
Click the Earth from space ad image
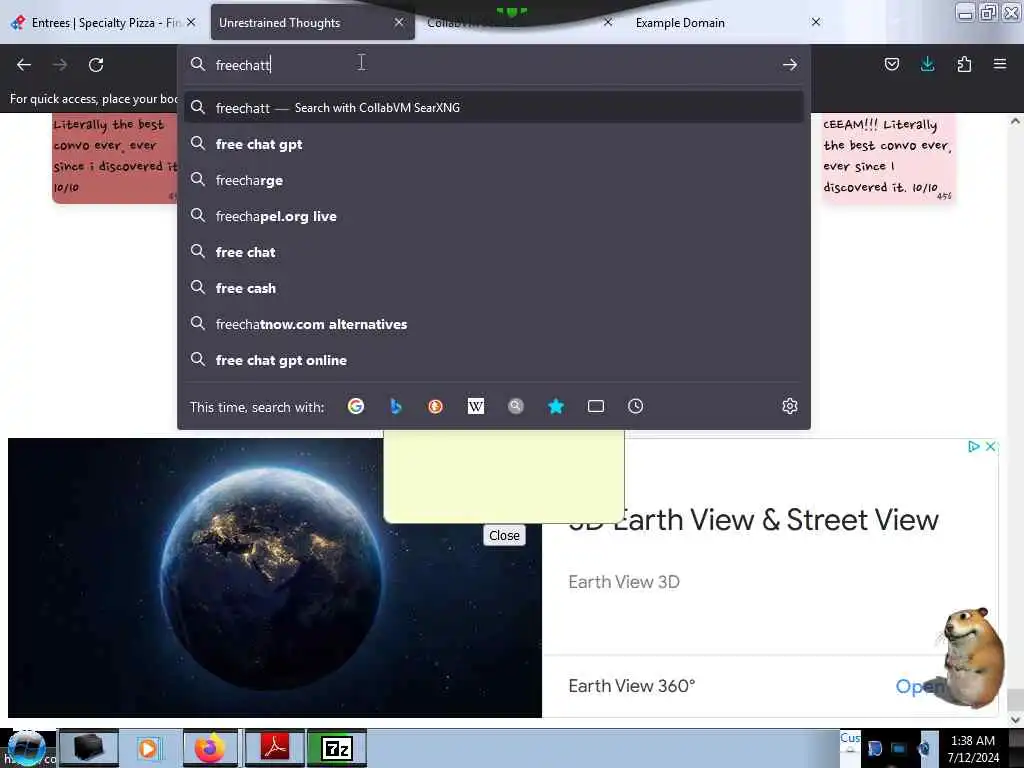pos(275,578)
